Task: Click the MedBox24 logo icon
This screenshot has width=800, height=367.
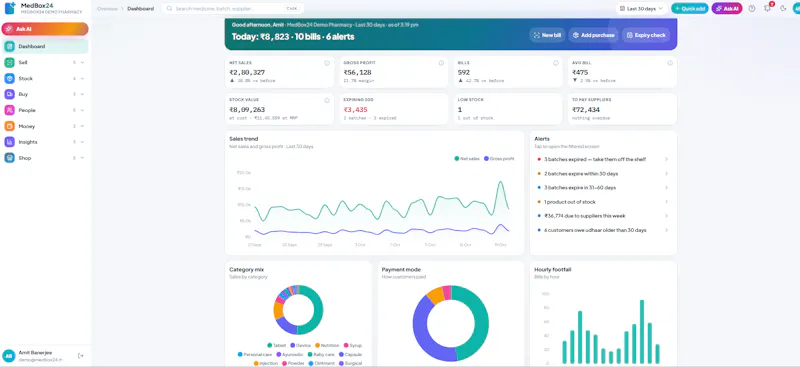Action: pyautogui.click(x=10, y=8)
